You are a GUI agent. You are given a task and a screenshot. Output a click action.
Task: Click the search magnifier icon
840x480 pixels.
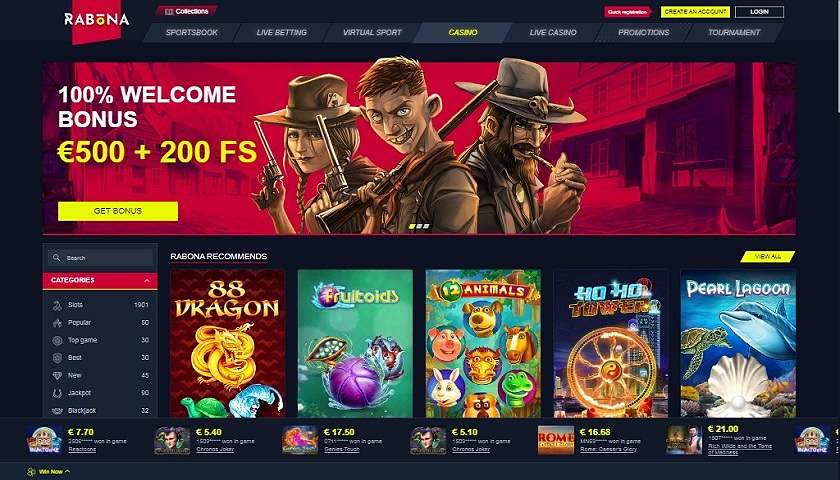pos(56,258)
